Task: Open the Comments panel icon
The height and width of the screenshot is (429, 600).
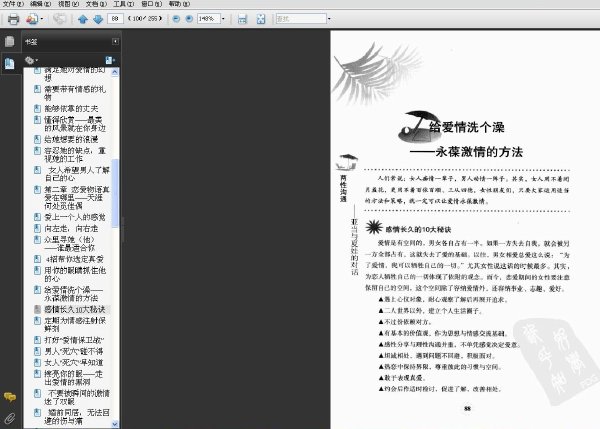Action: tap(10, 397)
